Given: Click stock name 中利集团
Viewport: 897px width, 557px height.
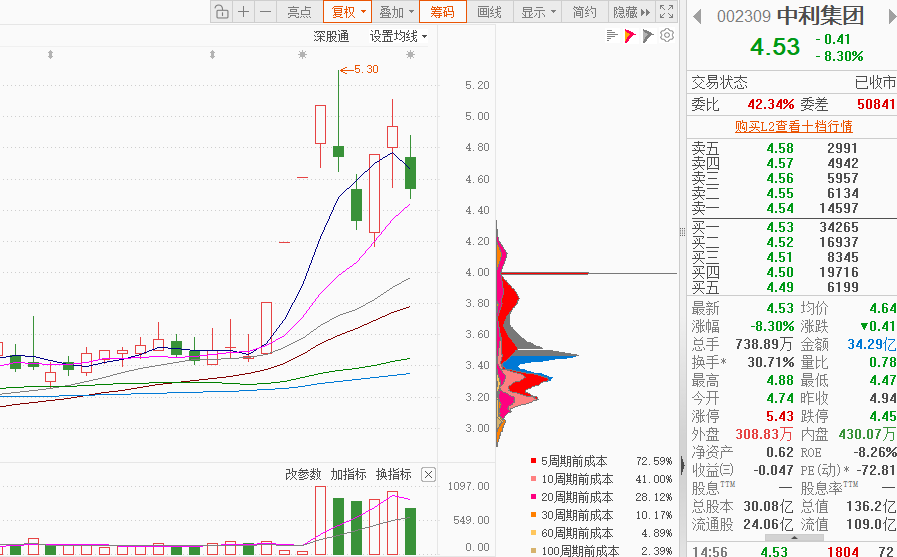Looking at the screenshot, I should tap(820, 15).
